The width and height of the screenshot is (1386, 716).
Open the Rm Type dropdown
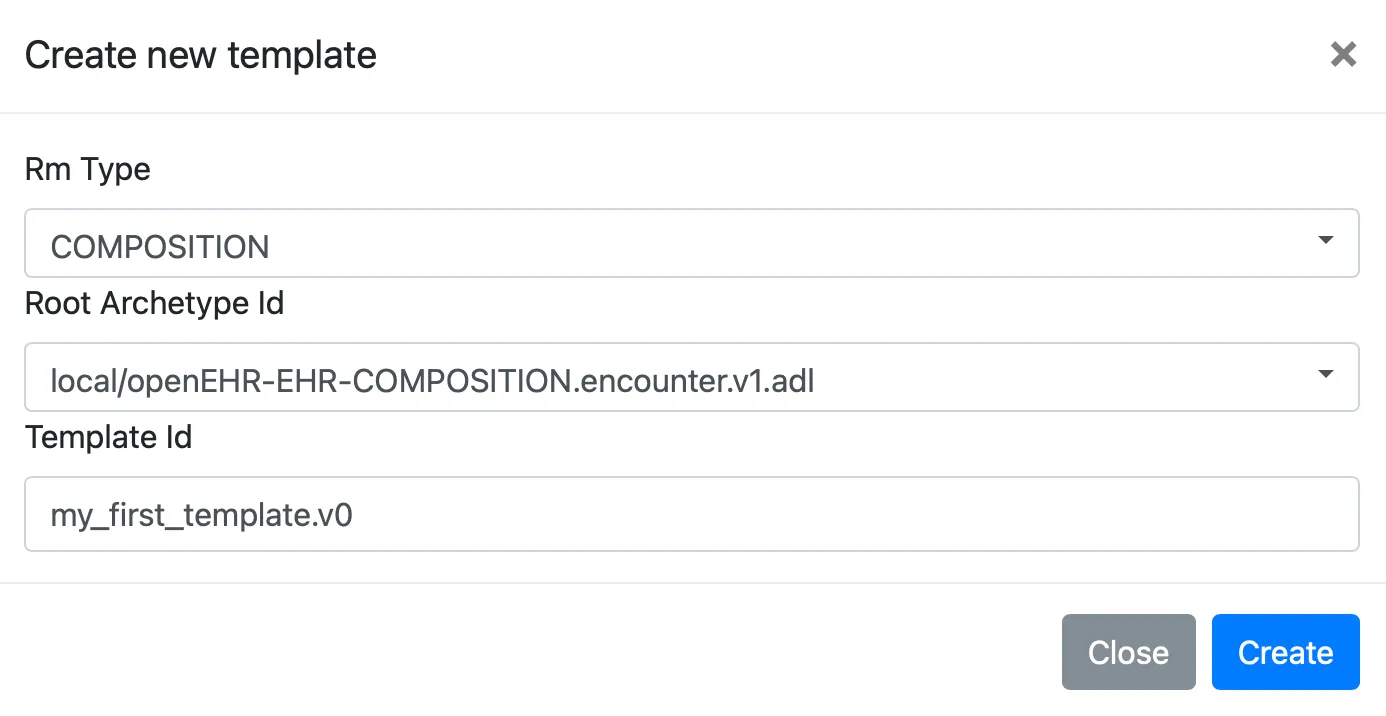690,243
